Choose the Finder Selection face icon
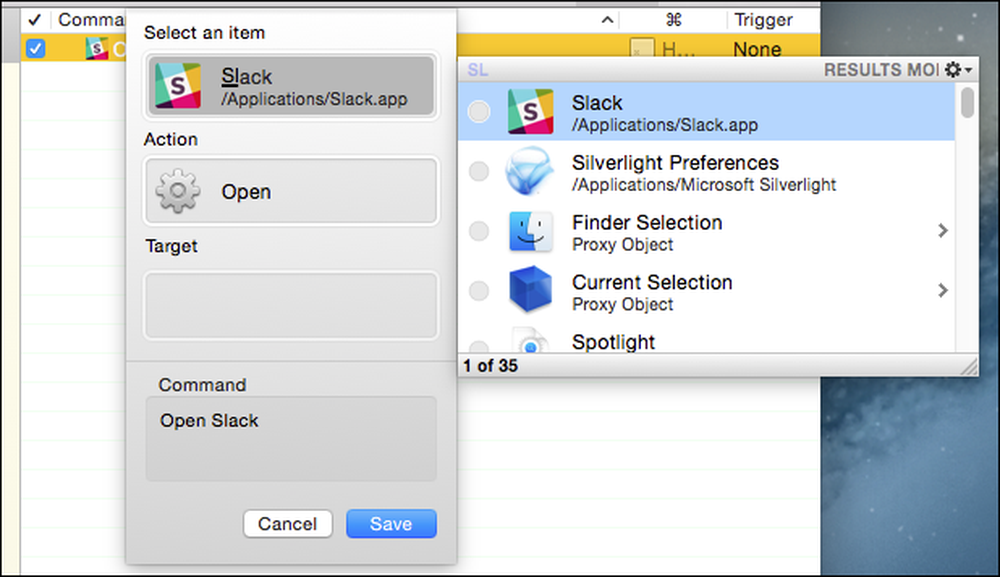Screen dimensions: 1000x577 coord(531,231)
